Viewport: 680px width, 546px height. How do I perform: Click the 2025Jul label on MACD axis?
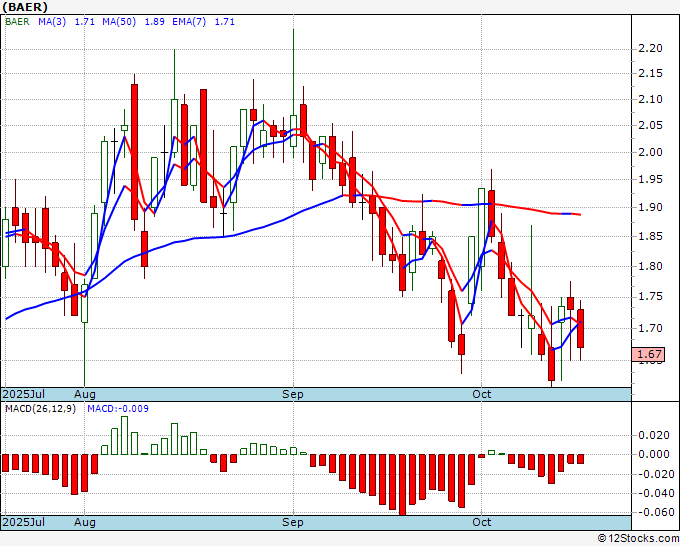[24, 522]
